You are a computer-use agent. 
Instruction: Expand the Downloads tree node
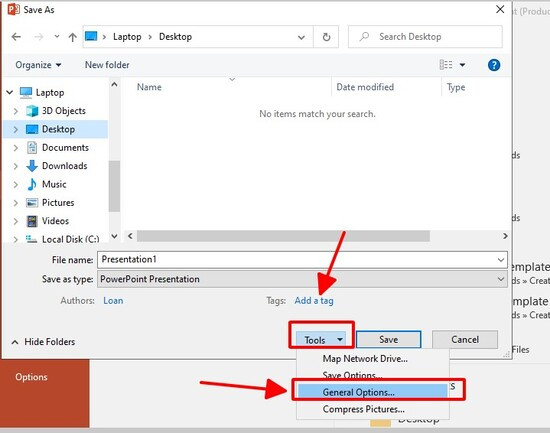[x=15, y=166]
